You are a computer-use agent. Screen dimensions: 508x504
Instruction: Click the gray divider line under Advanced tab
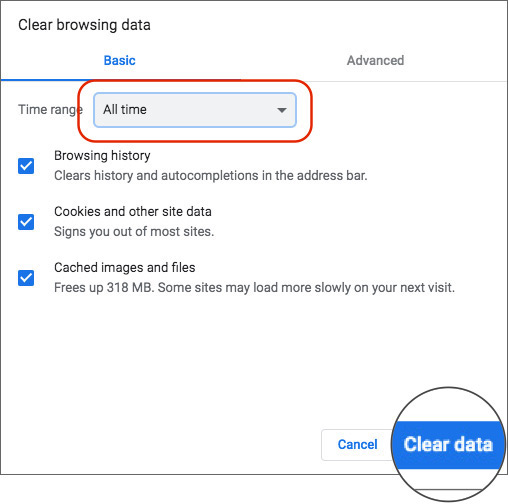point(374,81)
